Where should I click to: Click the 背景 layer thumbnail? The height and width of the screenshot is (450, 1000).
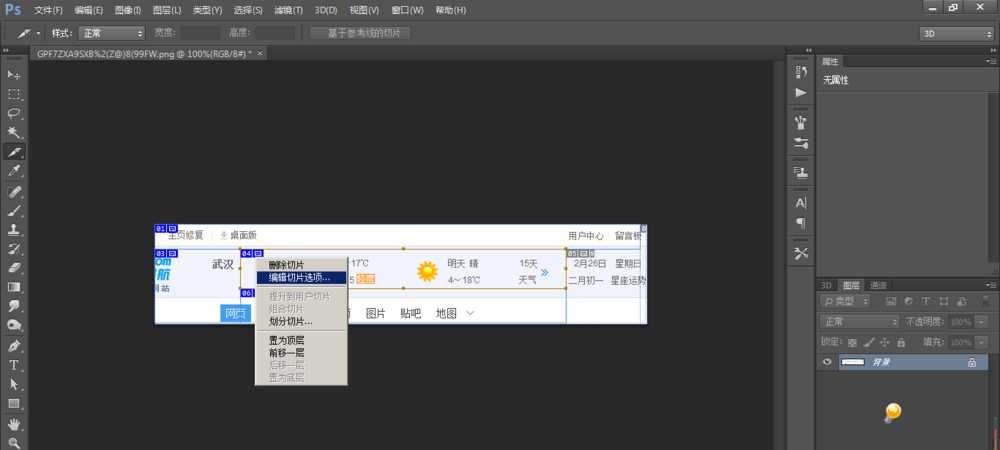tap(852, 363)
